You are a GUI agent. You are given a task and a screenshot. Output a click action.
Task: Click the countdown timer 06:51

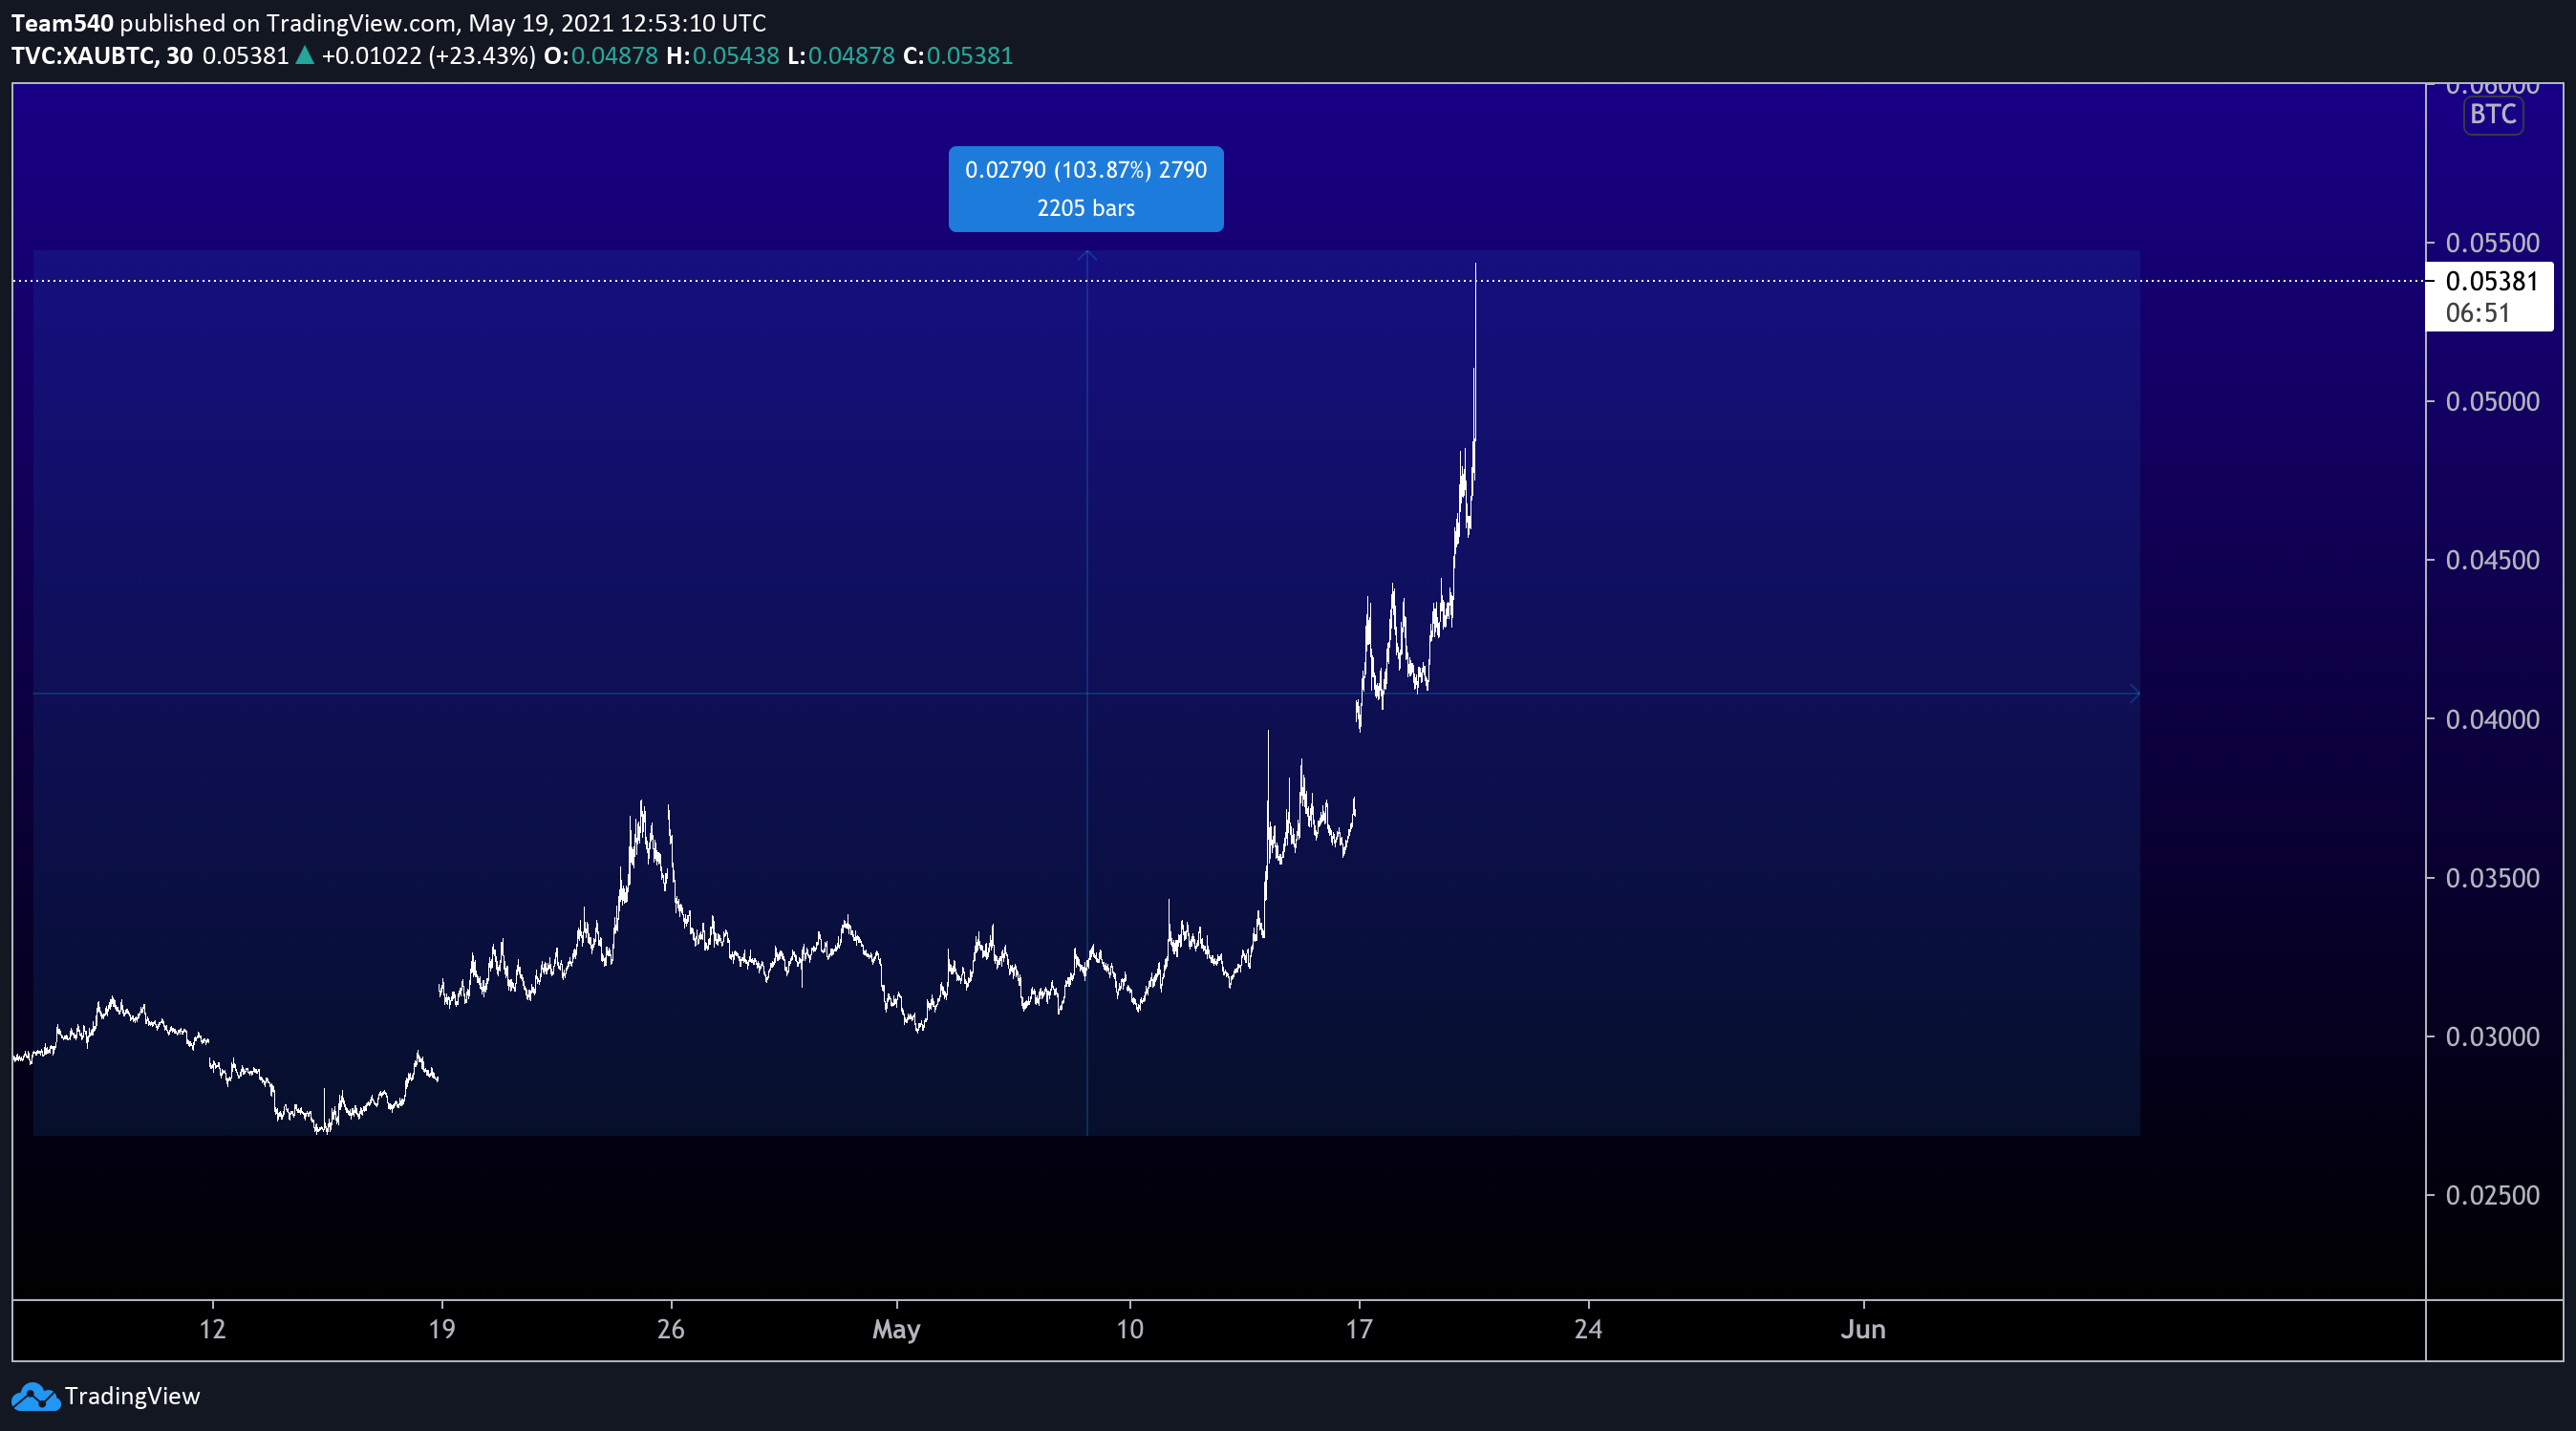point(2477,313)
